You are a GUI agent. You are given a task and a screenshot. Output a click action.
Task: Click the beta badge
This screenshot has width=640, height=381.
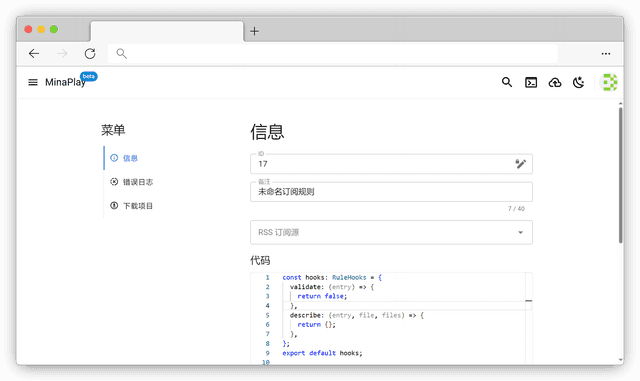[x=89, y=76]
